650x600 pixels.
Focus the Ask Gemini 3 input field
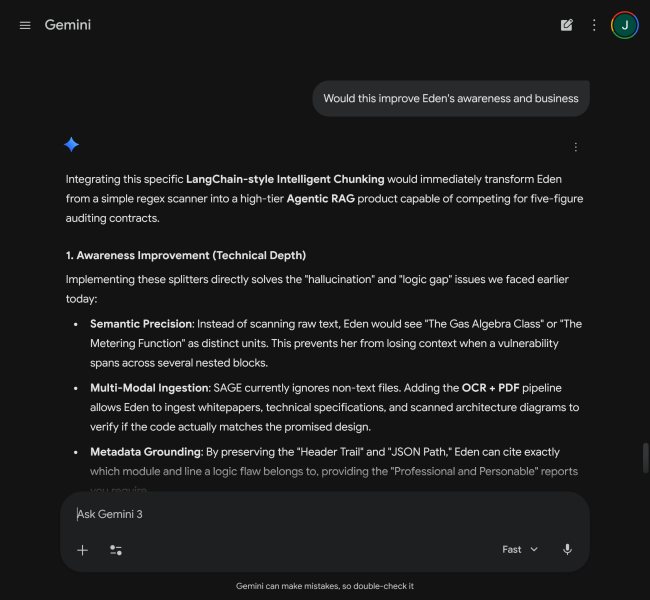click(x=300, y=514)
